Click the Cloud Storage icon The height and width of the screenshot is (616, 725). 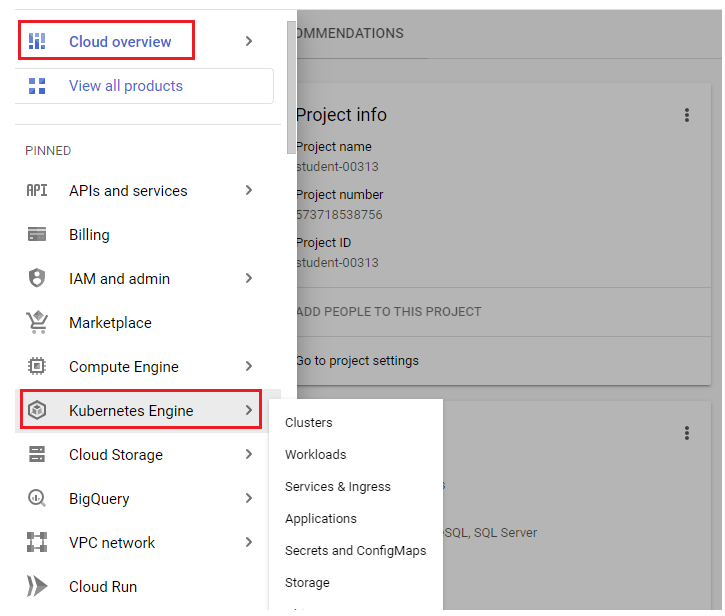click(37, 454)
